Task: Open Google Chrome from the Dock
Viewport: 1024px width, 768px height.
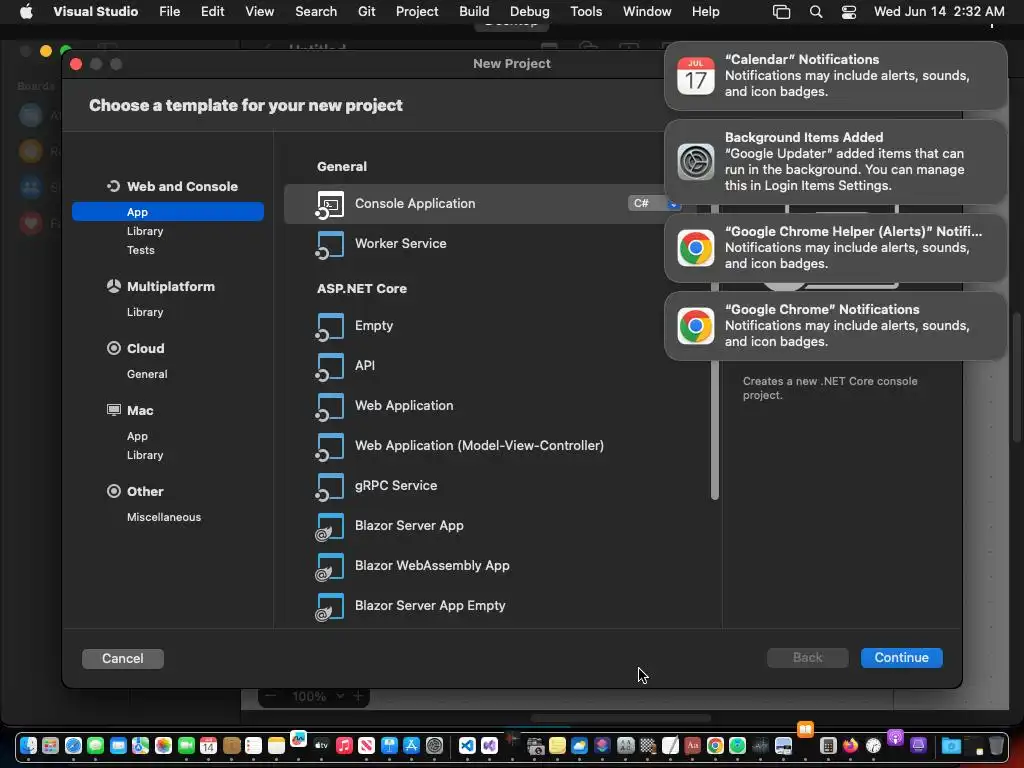Action: pos(715,745)
